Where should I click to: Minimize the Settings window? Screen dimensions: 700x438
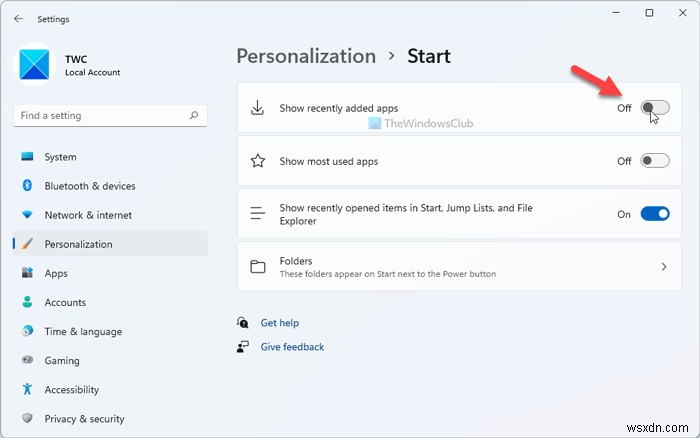(x=616, y=13)
